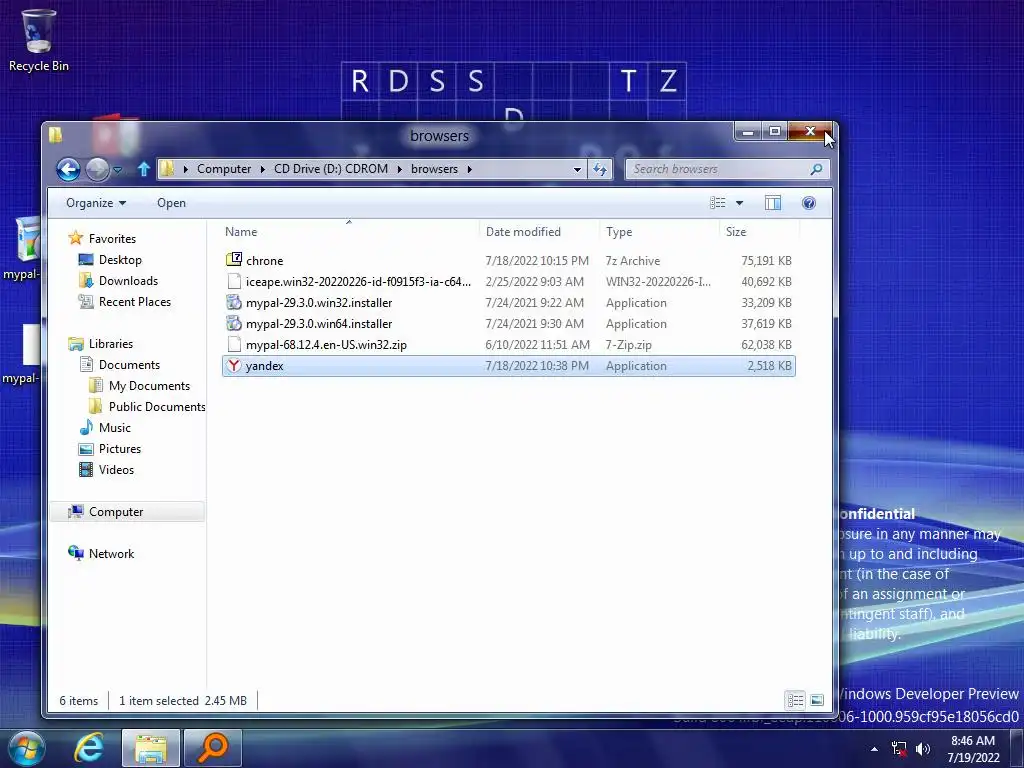Open the Videos library
The width and height of the screenshot is (1024, 768).
pyautogui.click(x=116, y=470)
